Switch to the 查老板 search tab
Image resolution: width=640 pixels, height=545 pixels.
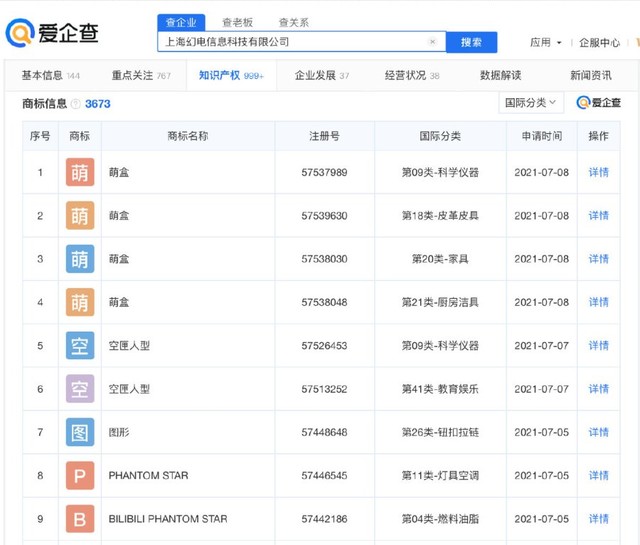238,22
